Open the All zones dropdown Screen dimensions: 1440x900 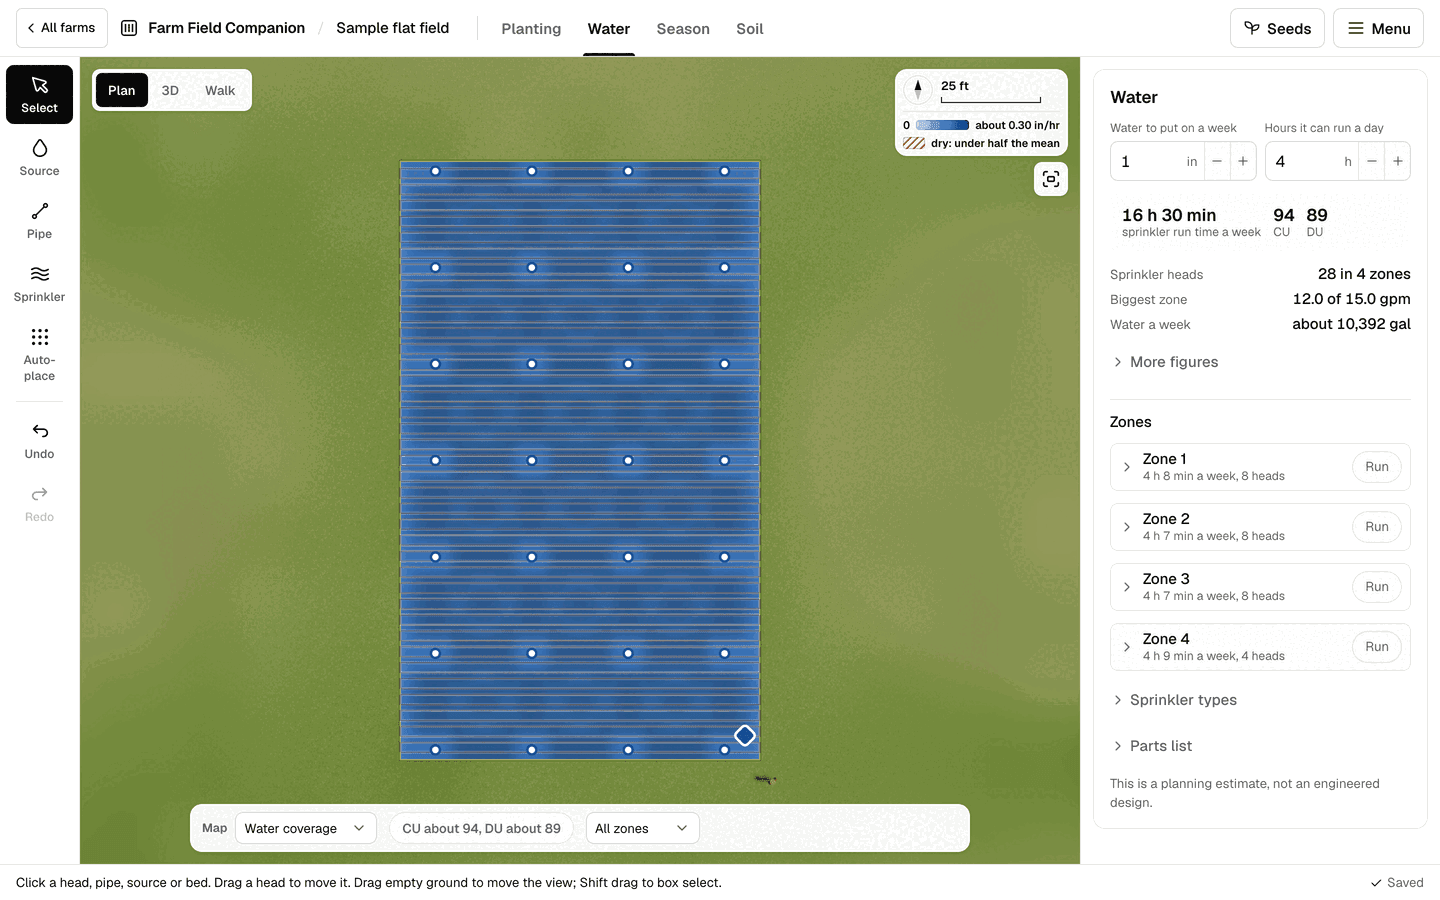coord(642,828)
